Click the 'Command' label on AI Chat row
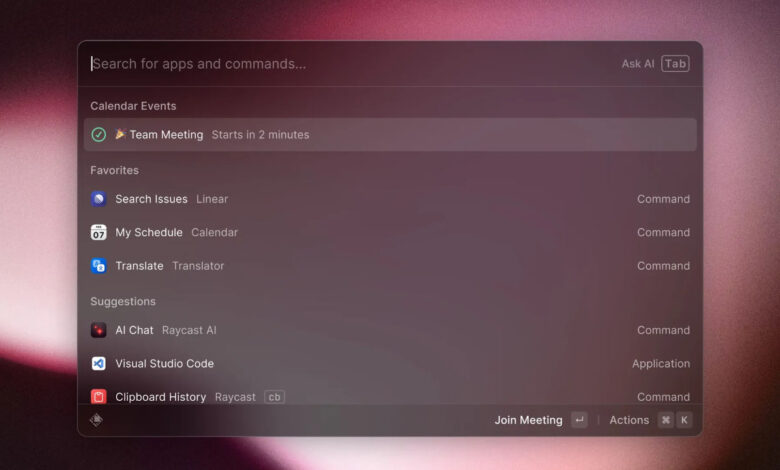This screenshot has width=780, height=470. 663,330
